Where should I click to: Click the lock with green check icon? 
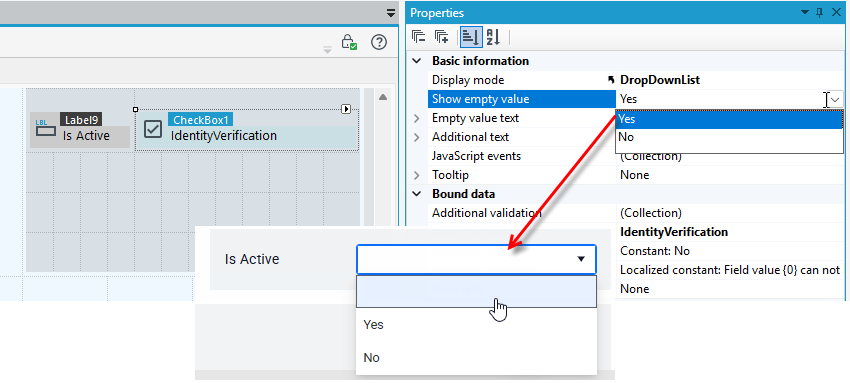tap(349, 42)
